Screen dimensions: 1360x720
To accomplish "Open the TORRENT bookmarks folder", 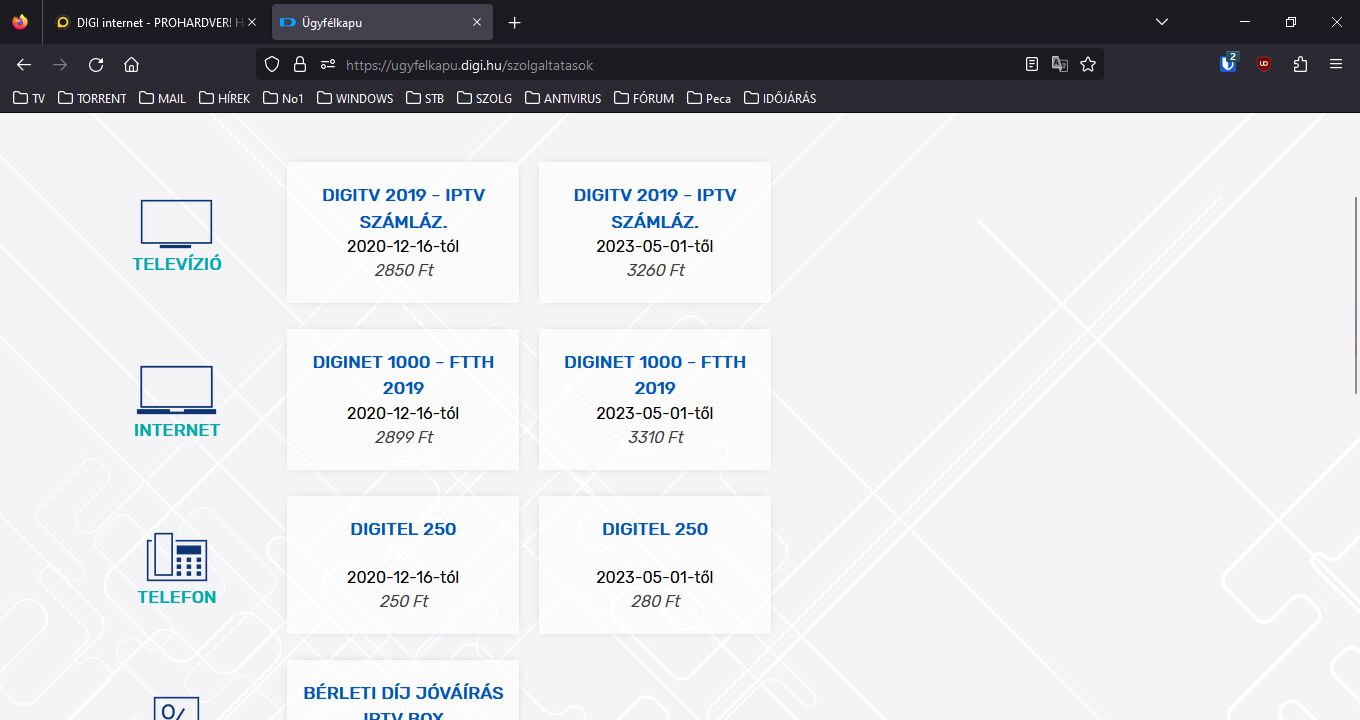I will (92, 98).
